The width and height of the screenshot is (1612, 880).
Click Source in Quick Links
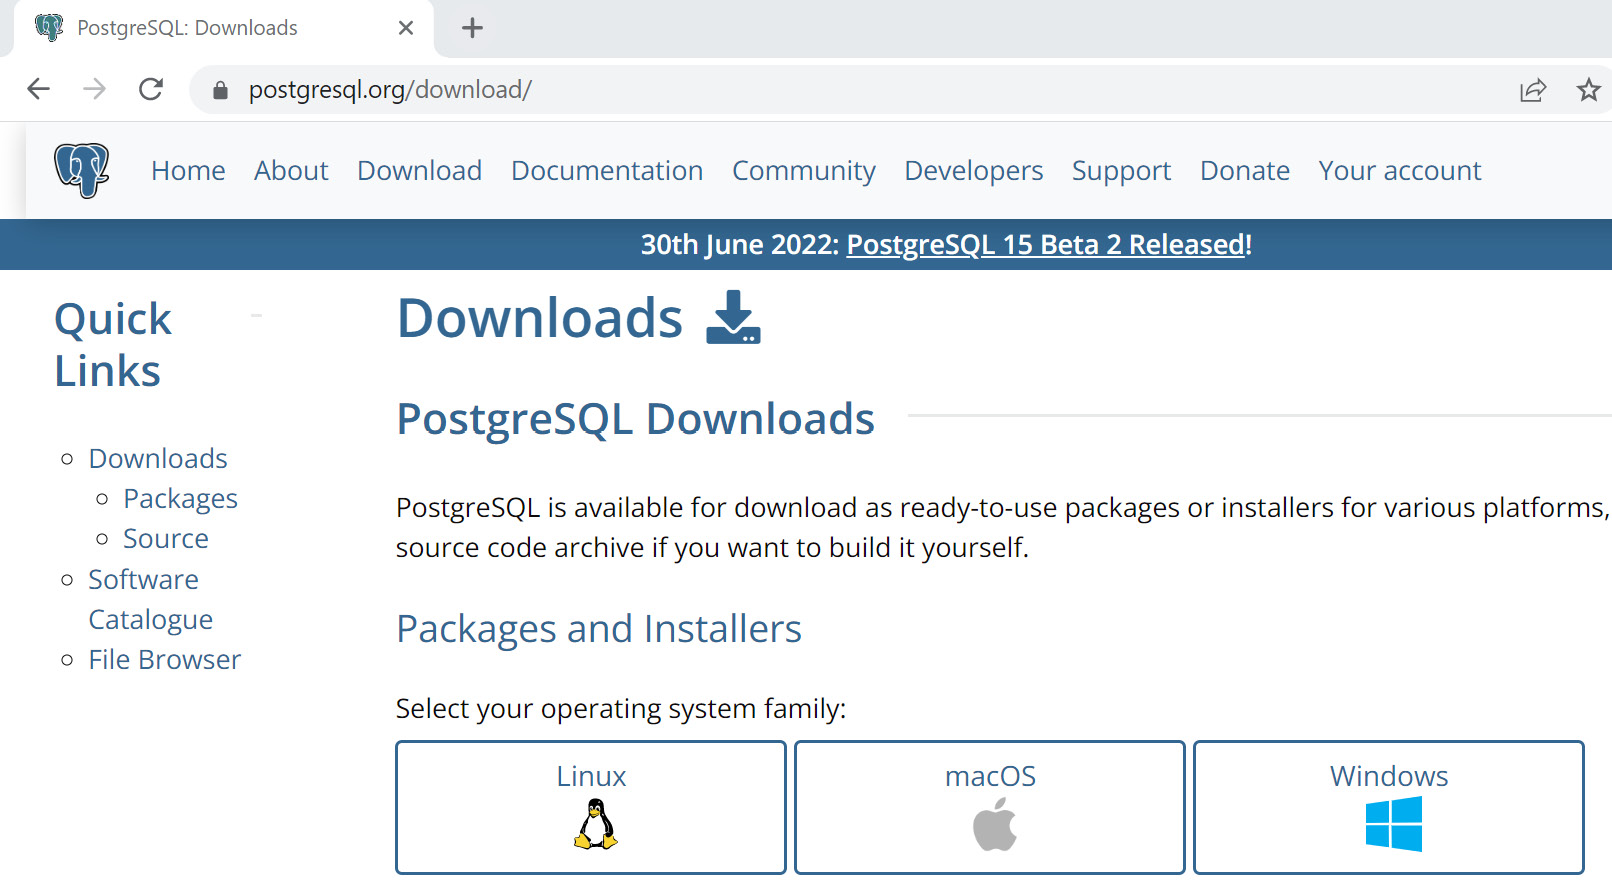click(166, 539)
